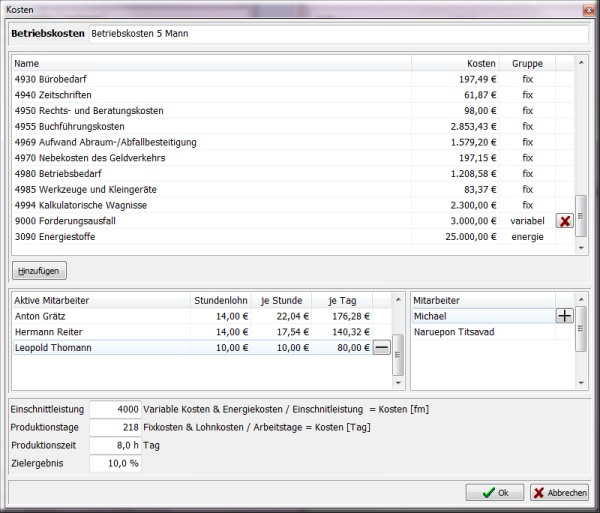Delete the 9000 Forderungsausfall cost entry
Viewport: 600px width, 513px height.
coord(564,221)
